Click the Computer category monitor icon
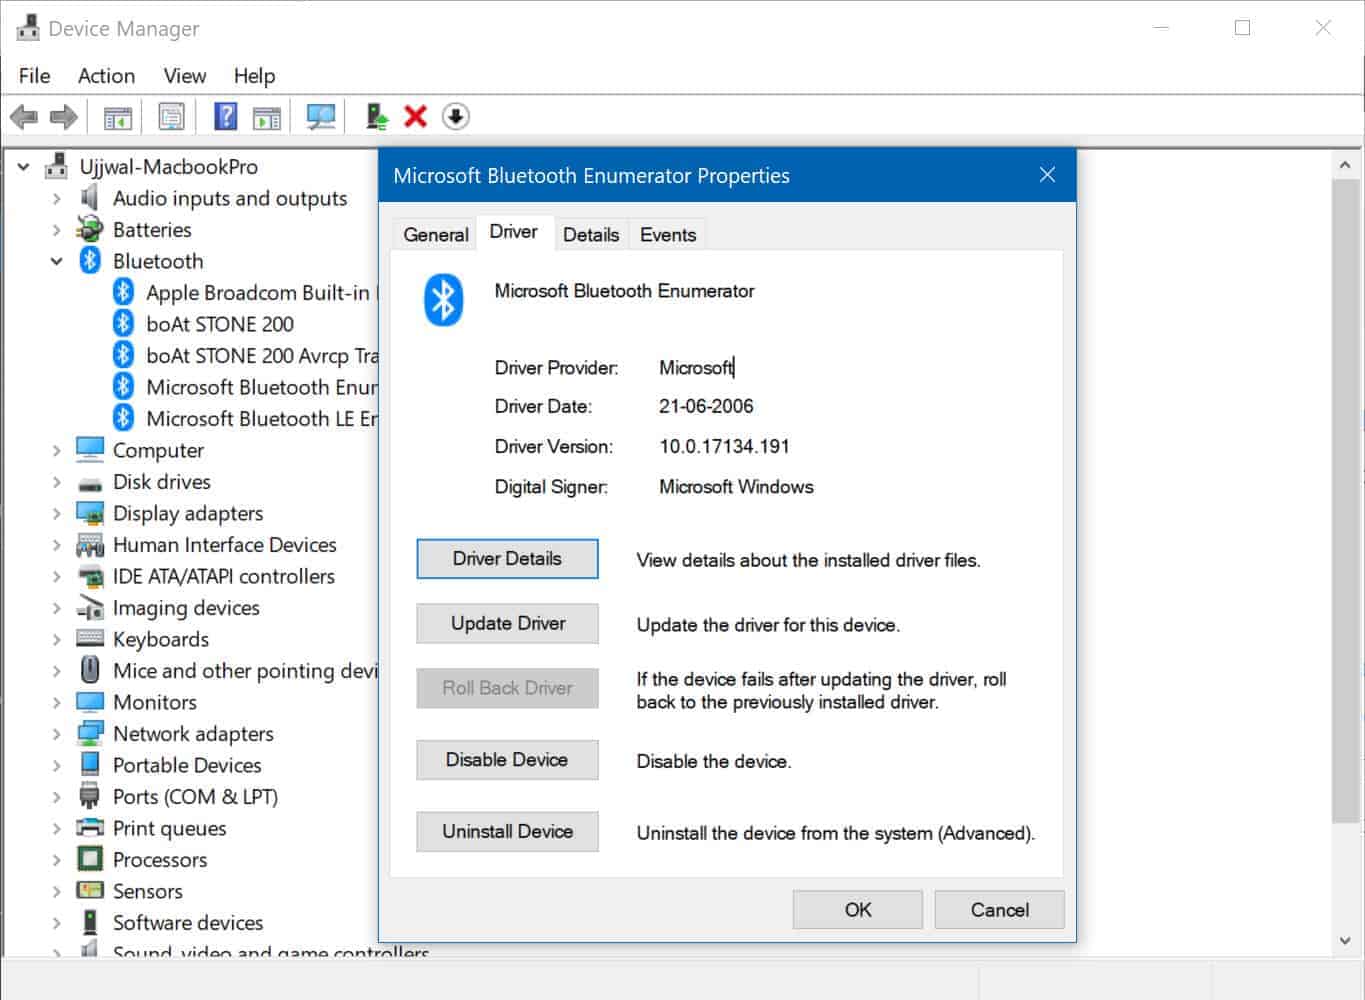This screenshot has height=1000, width=1365. (x=90, y=450)
